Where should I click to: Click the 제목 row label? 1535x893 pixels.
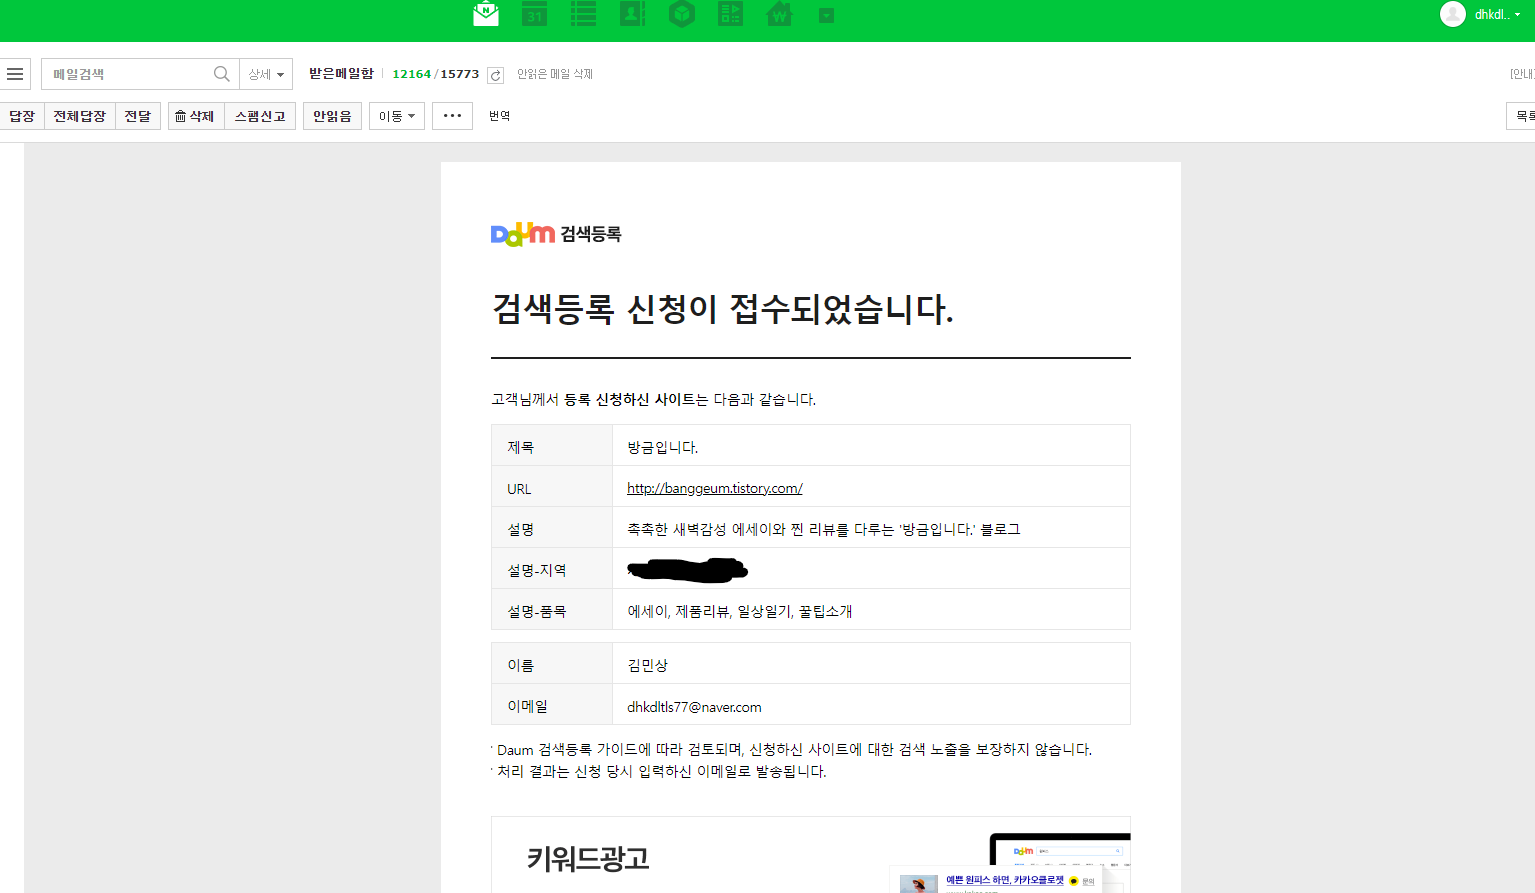521,447
